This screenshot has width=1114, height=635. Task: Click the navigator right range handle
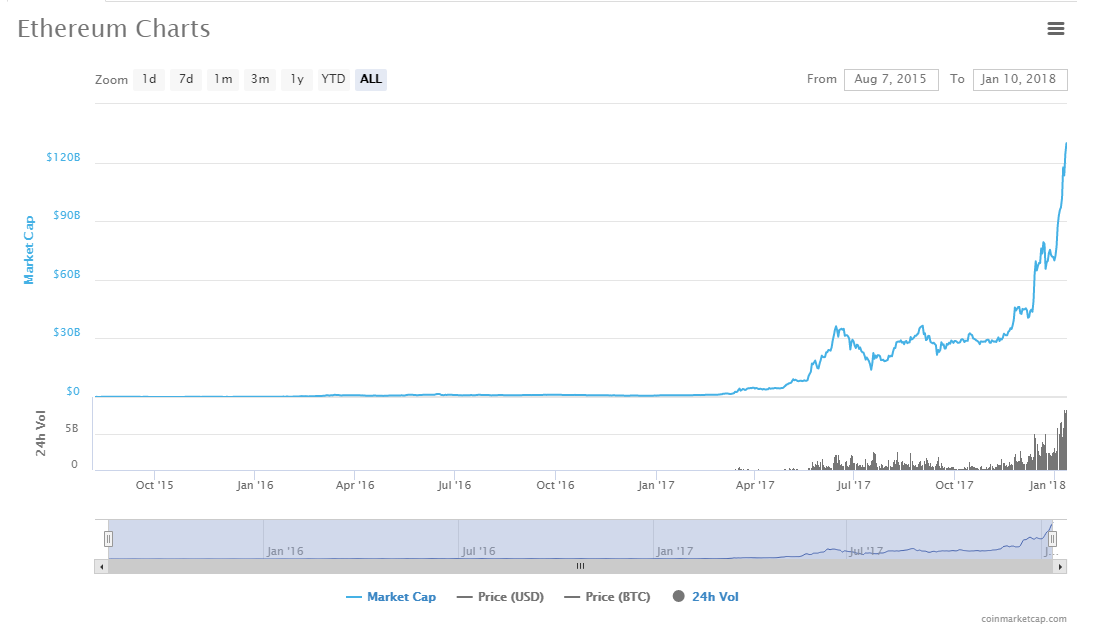click(1052, 539)
